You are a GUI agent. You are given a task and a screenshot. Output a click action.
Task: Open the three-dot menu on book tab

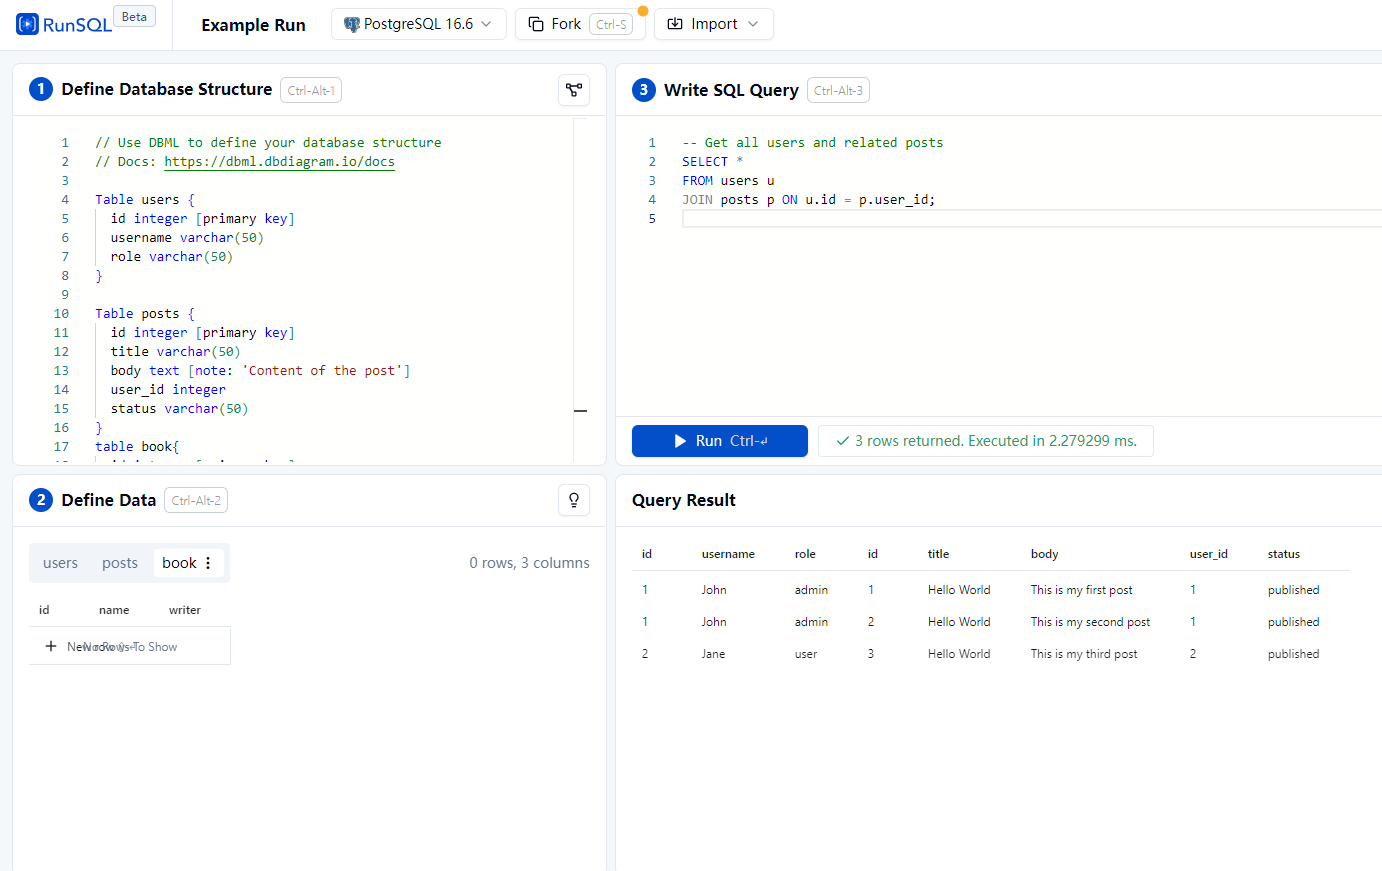tap(208, 563)
